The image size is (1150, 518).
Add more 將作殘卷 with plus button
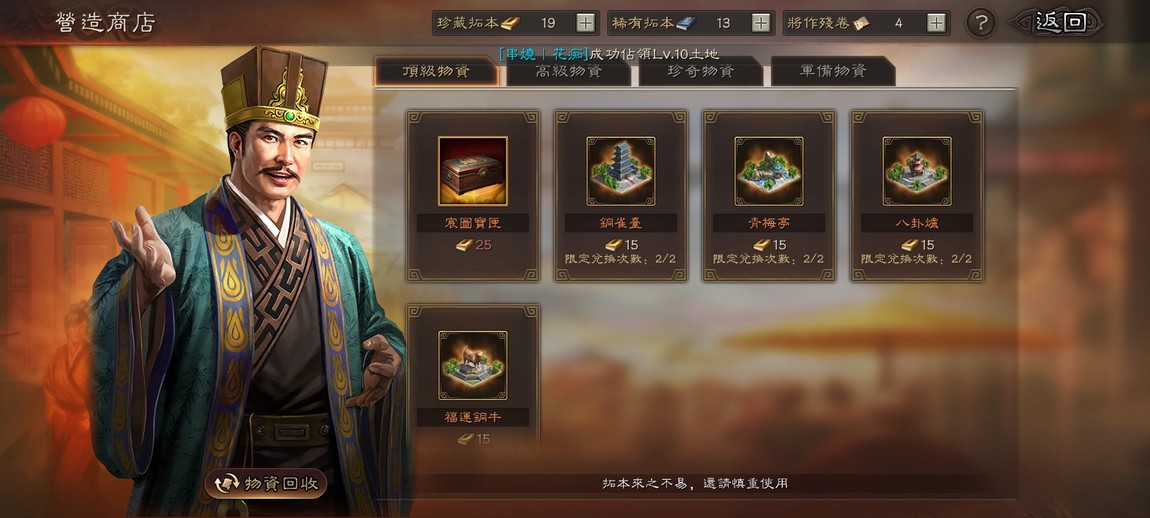(x=936, y=23)
